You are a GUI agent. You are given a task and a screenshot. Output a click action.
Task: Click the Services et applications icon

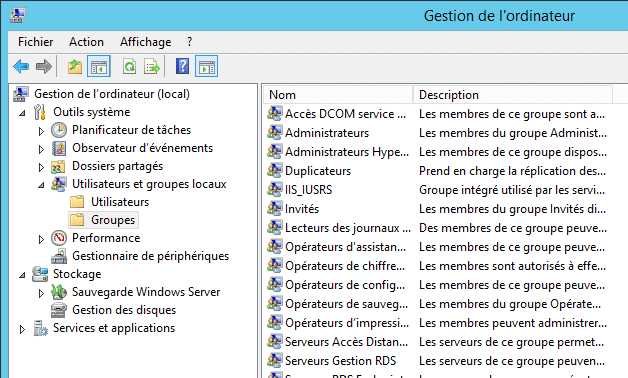(40, 328)
